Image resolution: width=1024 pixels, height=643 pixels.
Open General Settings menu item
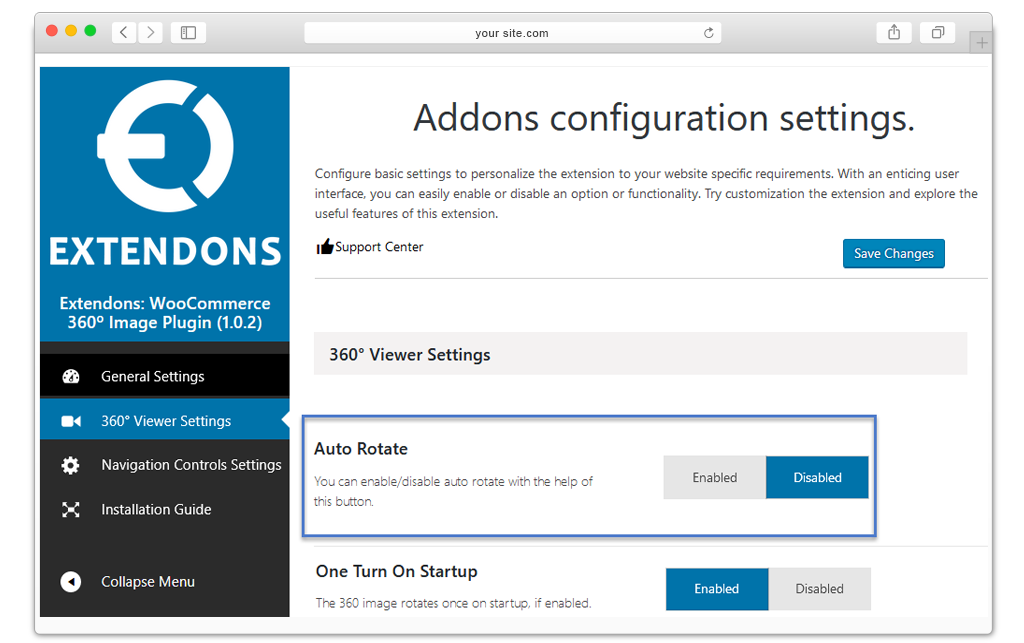click(x=165, y=376)
